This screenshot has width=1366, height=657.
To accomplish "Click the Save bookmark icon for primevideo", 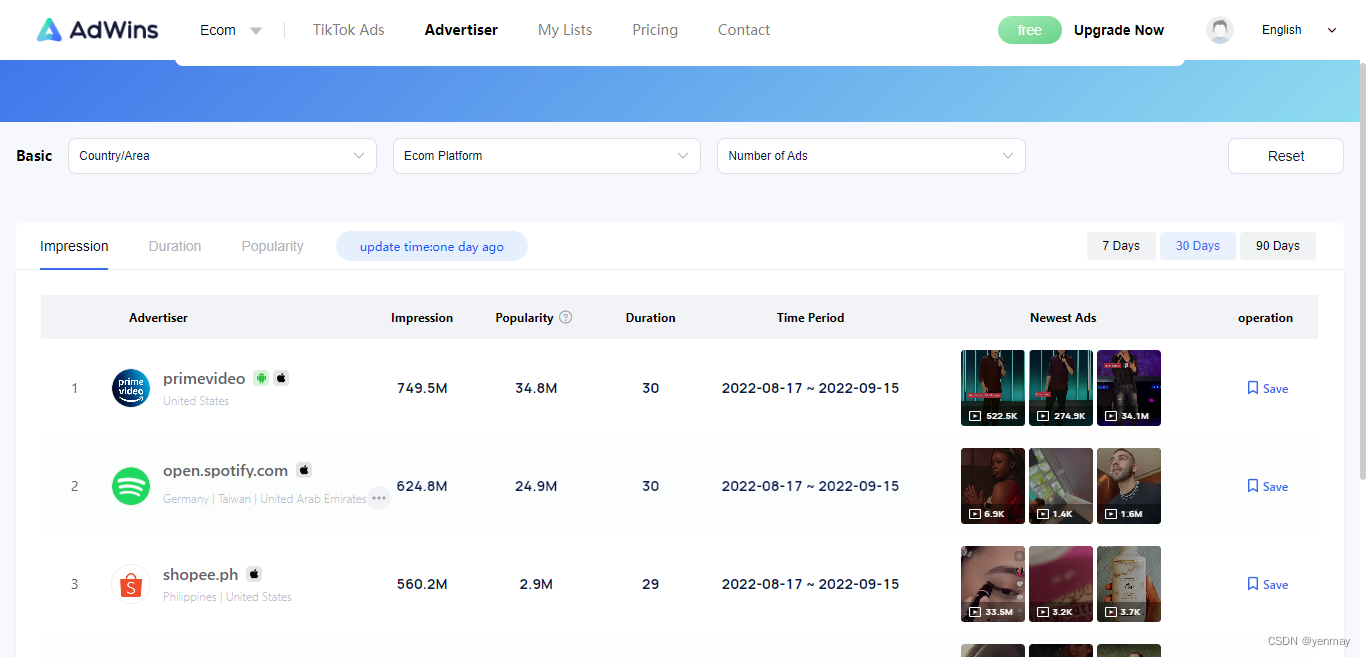I will tap(1252, 388).
